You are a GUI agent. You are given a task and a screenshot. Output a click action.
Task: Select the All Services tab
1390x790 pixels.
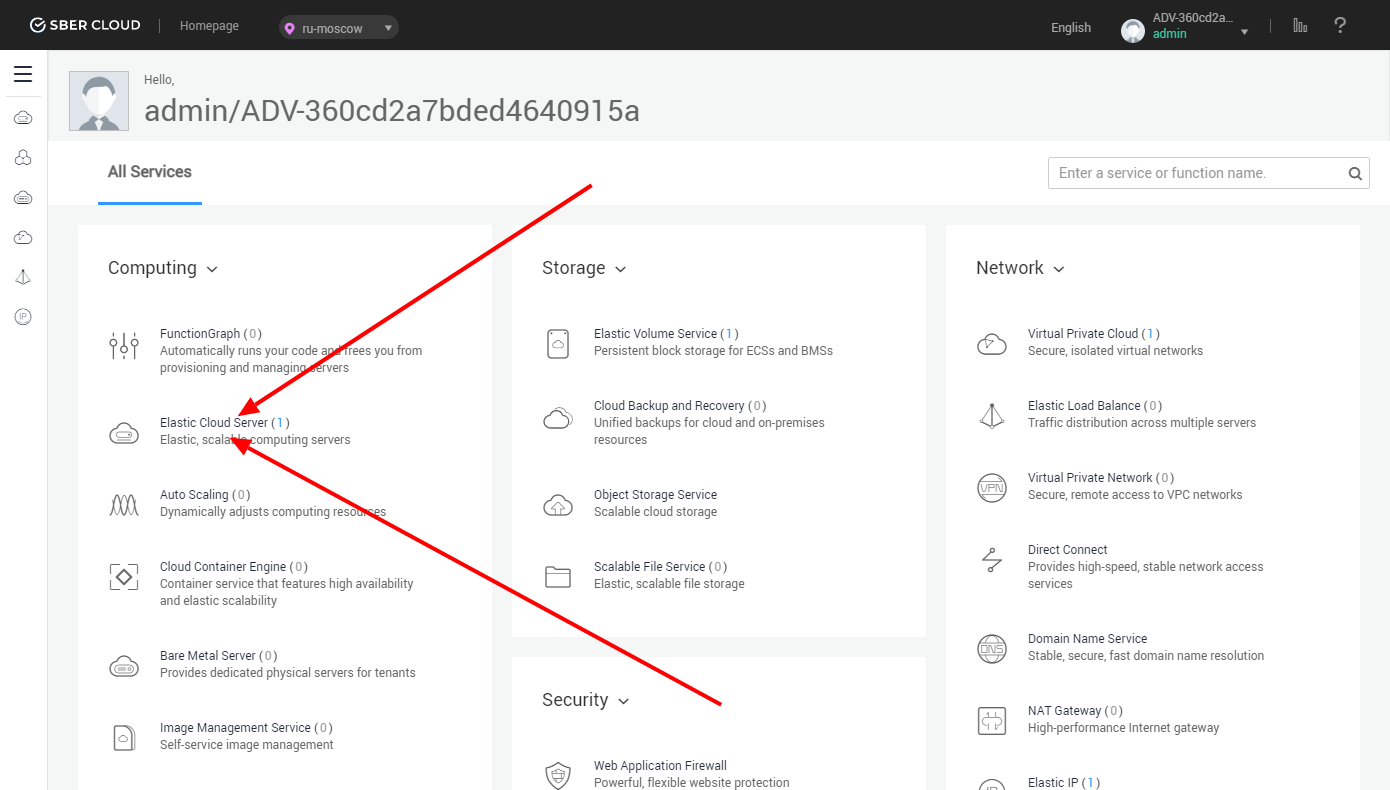(150, 172)
